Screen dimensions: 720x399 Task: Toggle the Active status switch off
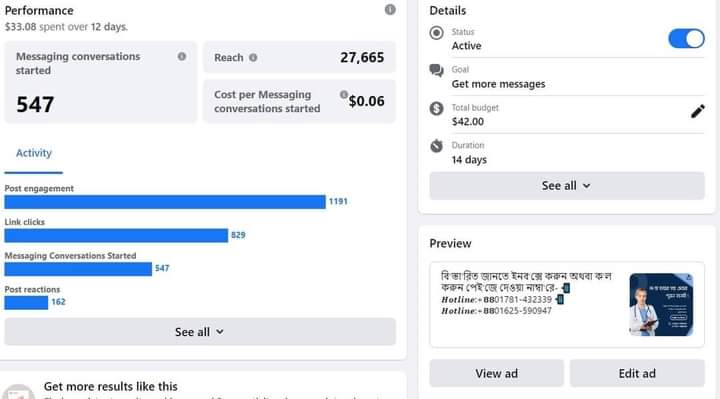pyautogui.click(x=686, y=39)
